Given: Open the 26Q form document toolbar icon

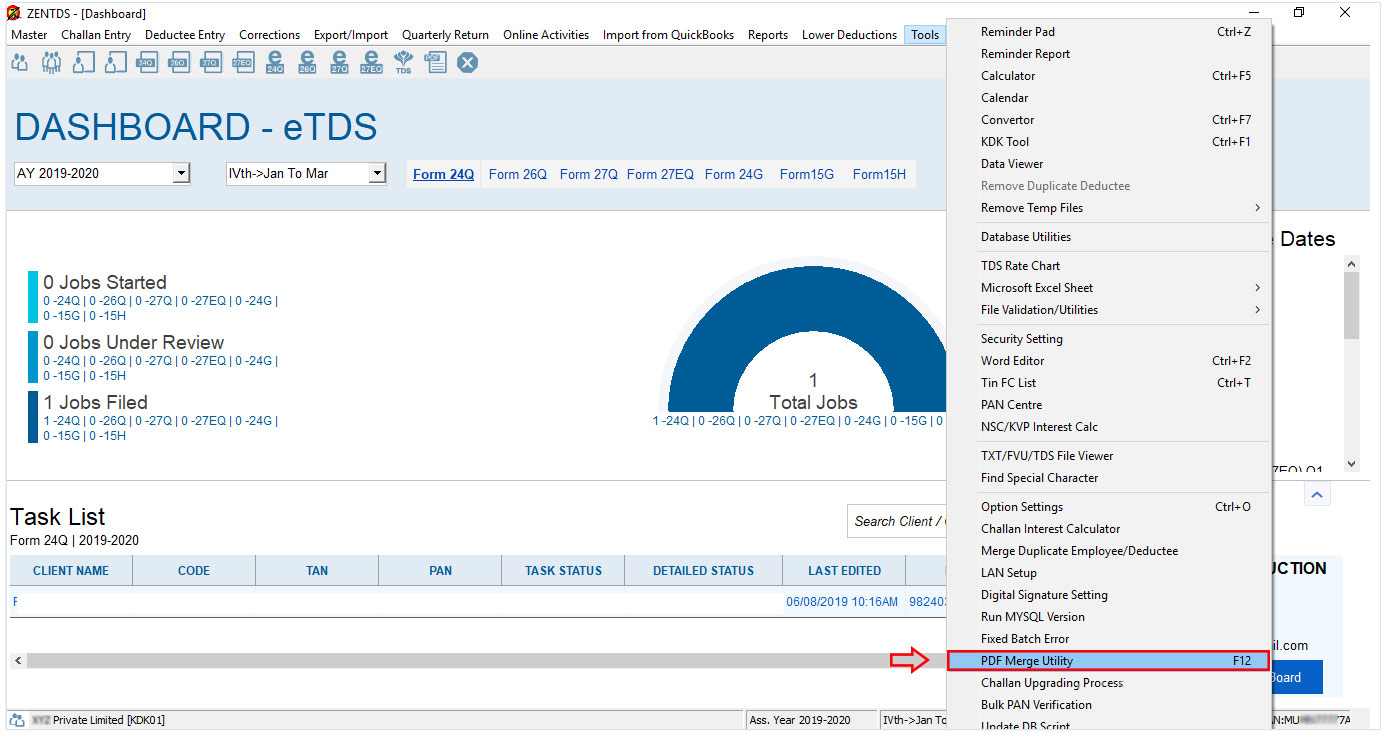Looking at the screenshot, I should (x=178, y=62).
